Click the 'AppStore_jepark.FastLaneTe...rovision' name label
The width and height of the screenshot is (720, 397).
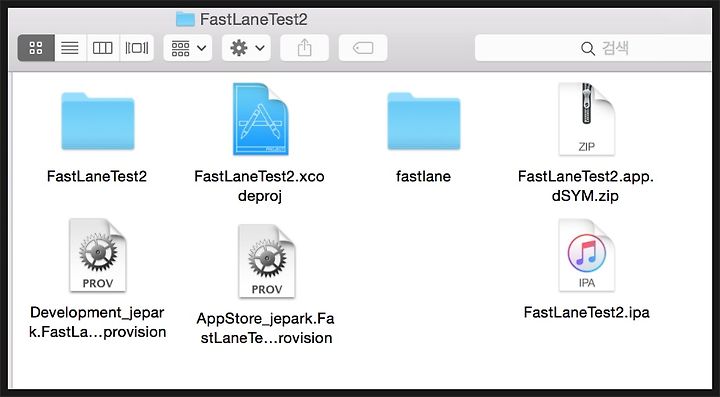tap(266, 328)
